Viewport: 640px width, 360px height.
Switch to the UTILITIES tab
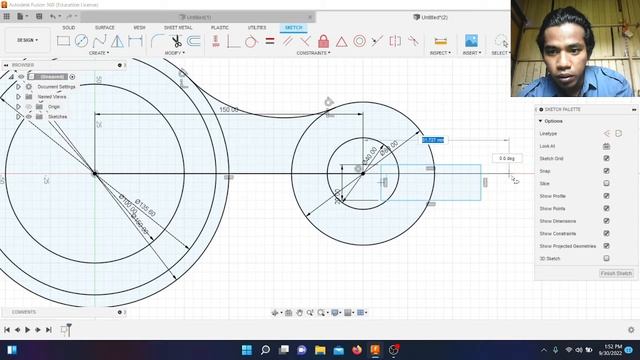pyautogui.click(x=257, y=27)
